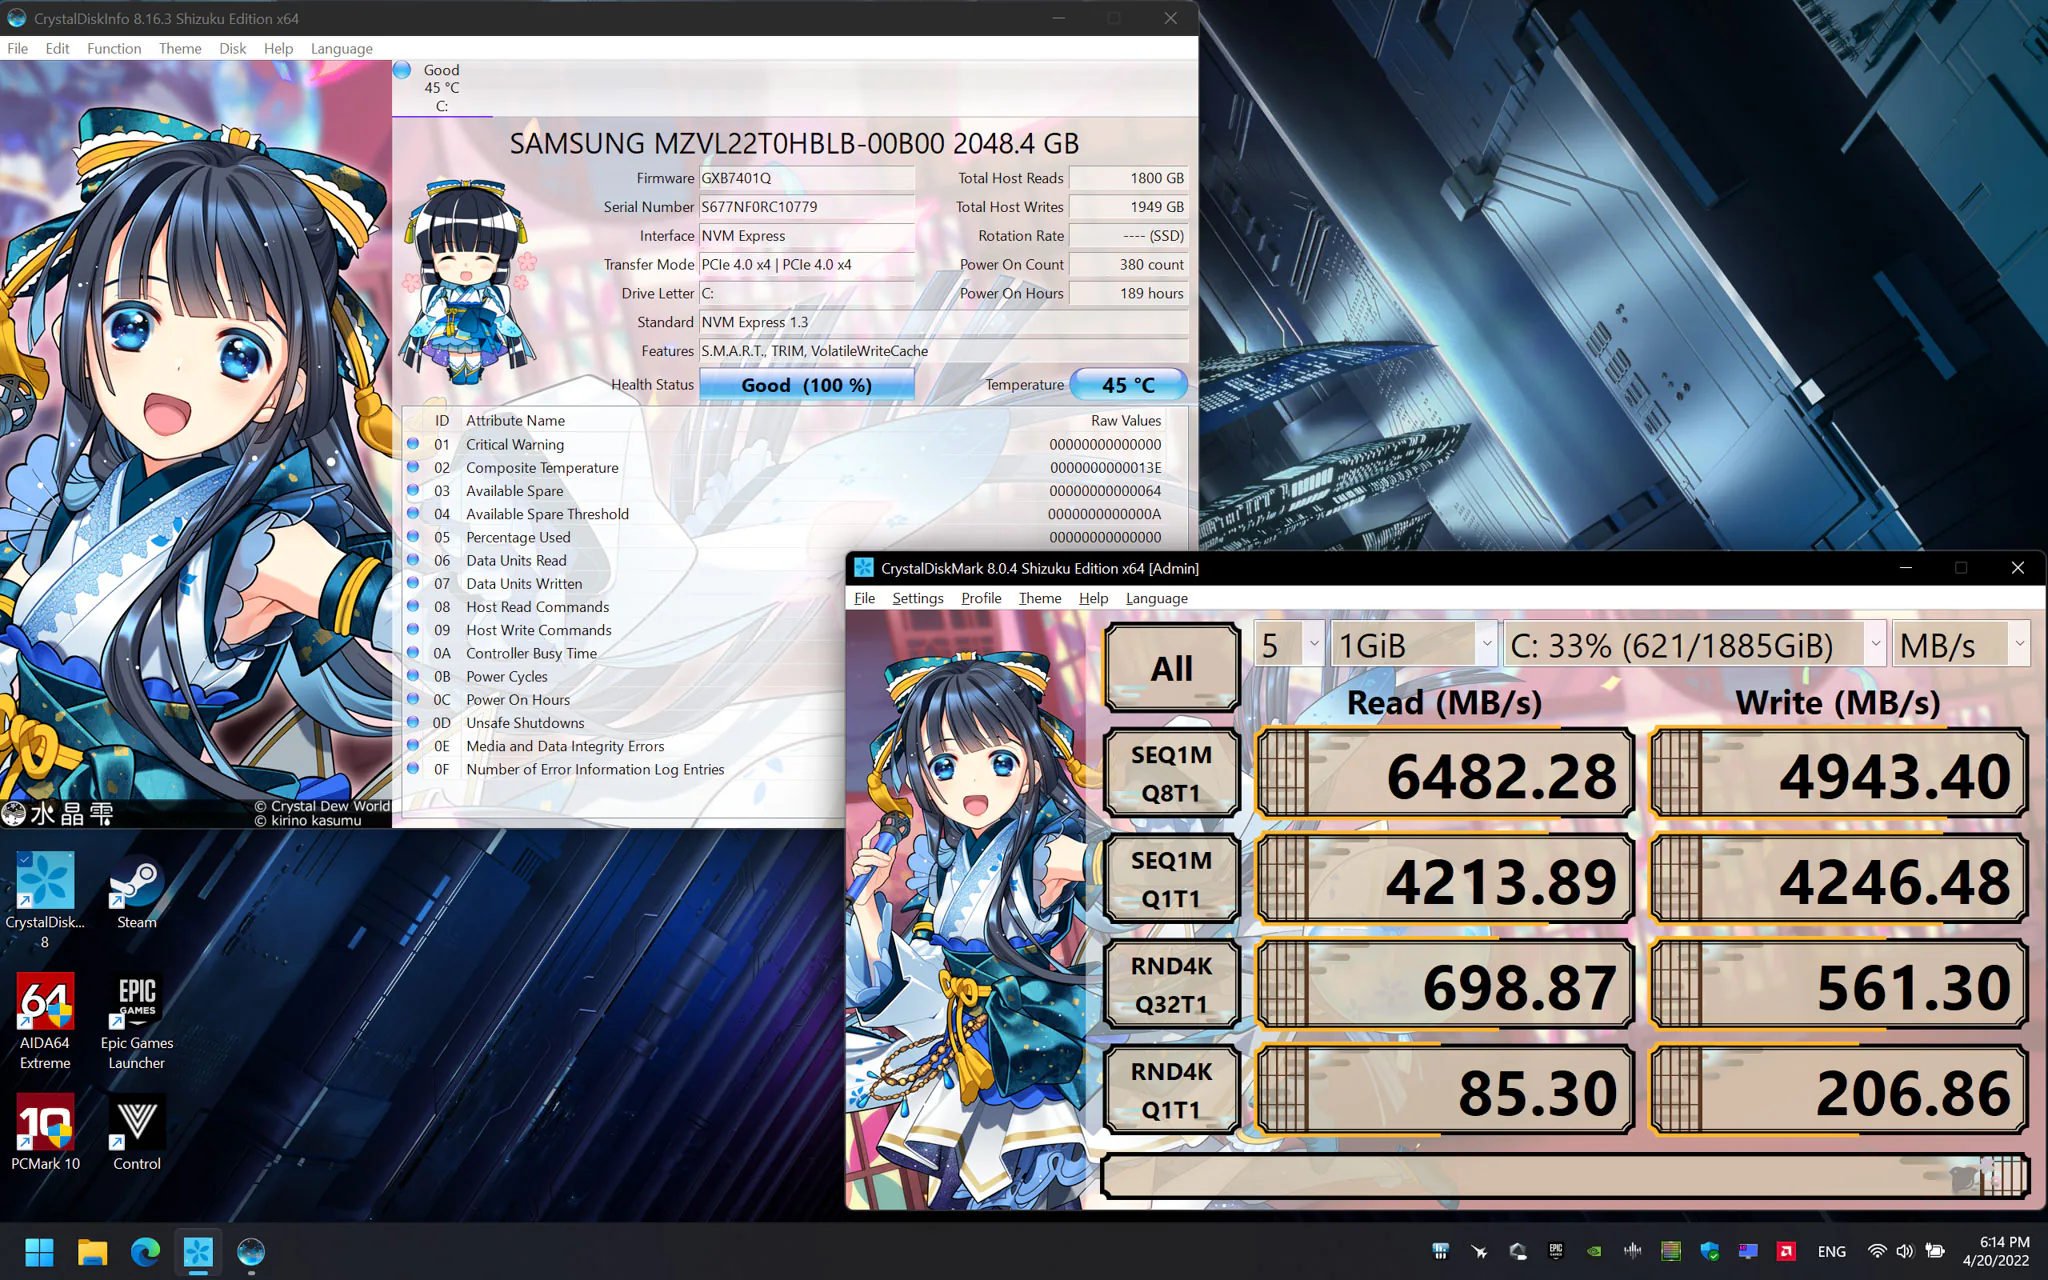Viewport: 2048px width, 1280px height.
Task: Select the Good 45 °C C: disk tab
Action: [442, 88]
